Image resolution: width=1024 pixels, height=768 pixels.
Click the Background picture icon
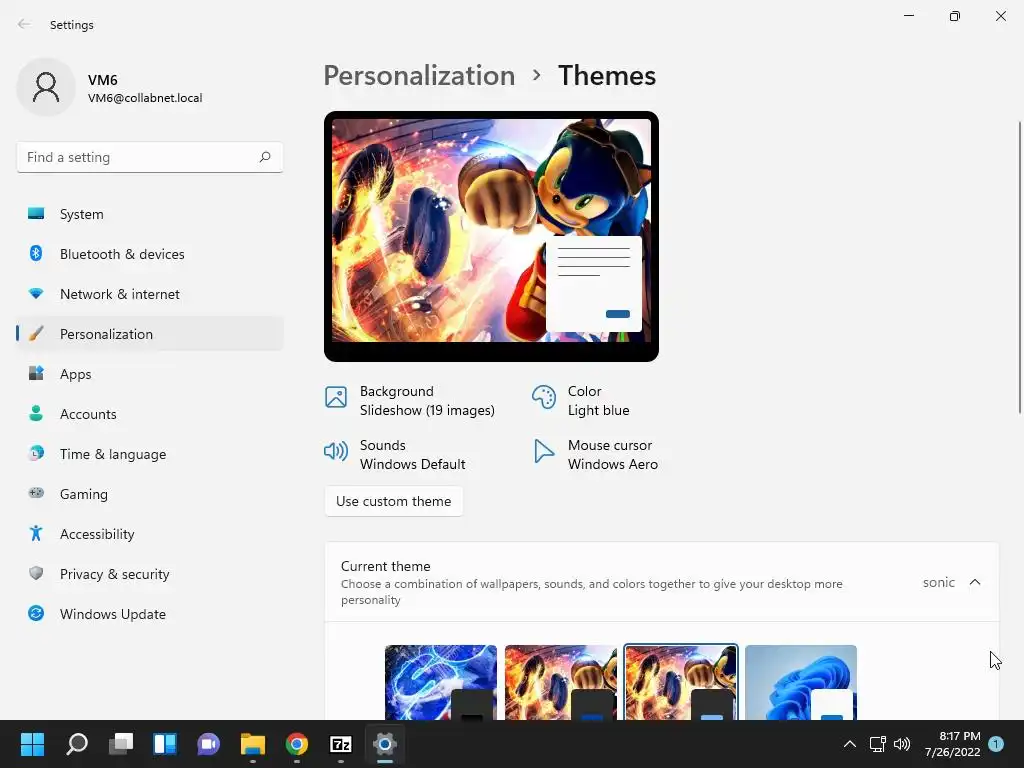click(336, 396)
